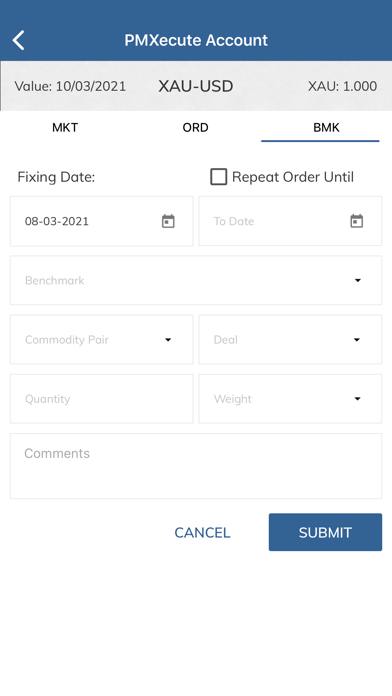Tap the XAU: 1.000 amount label
Viewport: 392px width, 696px height.
click(342, 86)
